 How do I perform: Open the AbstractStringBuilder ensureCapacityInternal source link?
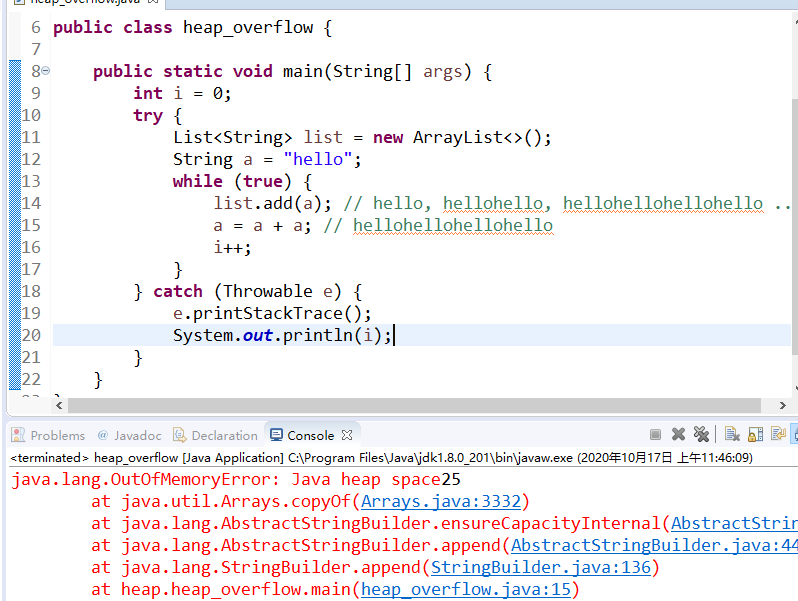click(x=734, y=524)
